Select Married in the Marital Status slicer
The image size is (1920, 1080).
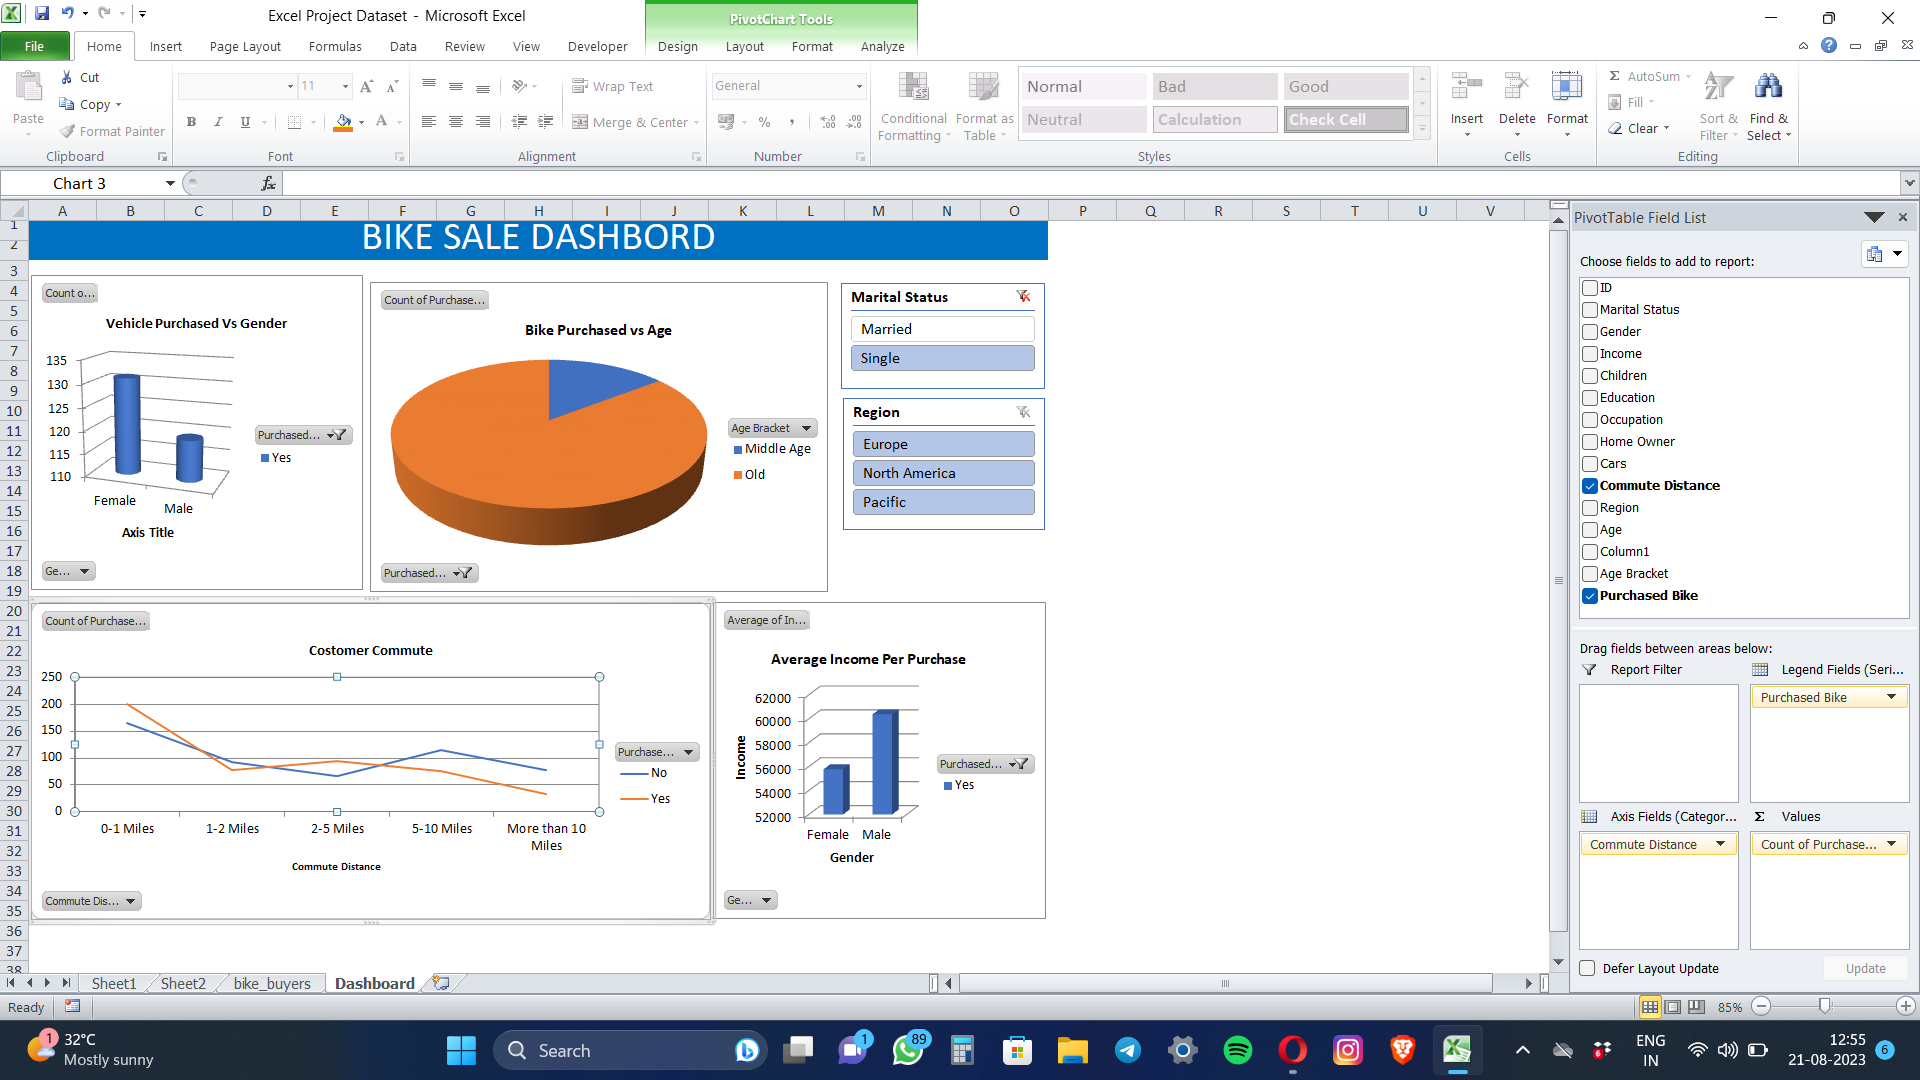click(x=941, y=328)
